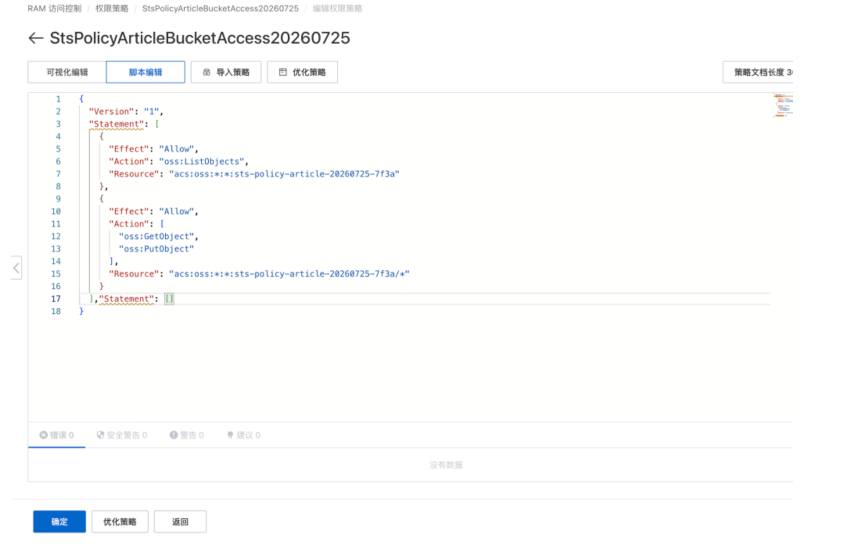Click line number 17 in the gutter
Image resolution: width=851 pixels, height=552 pixels.
coord(56,299)
